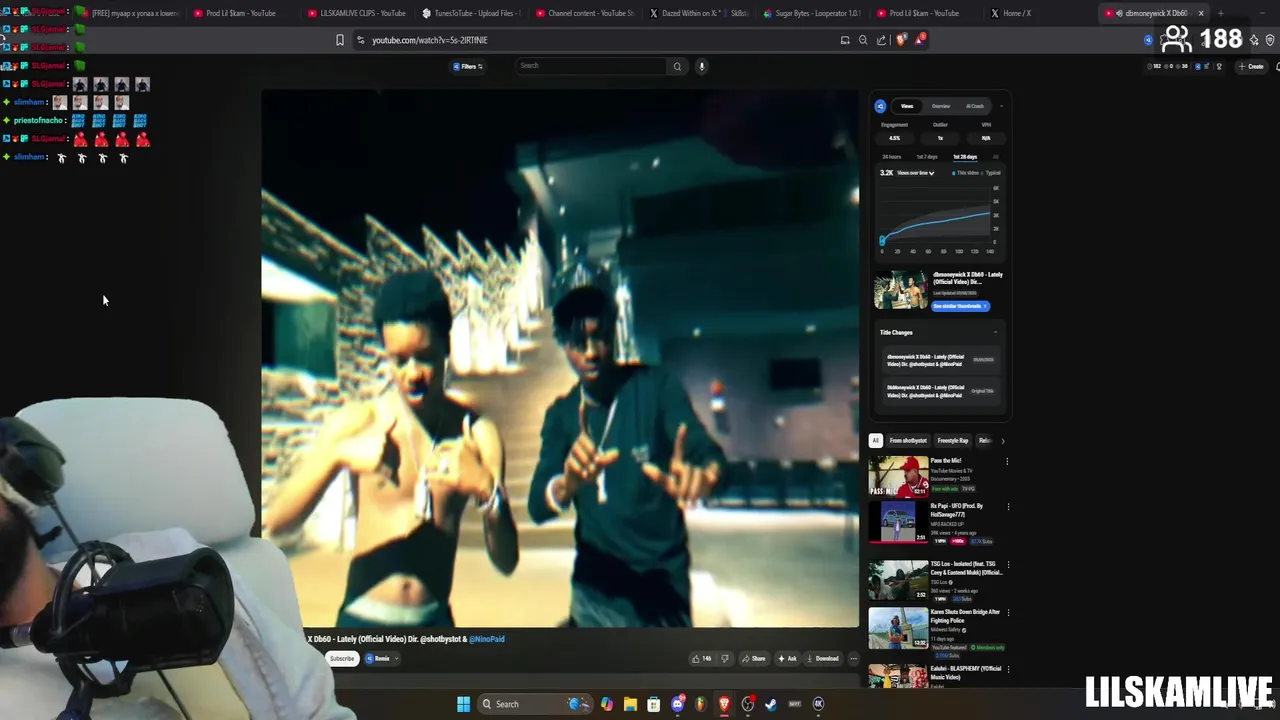The width and height of the screenshot is (1280, 720).
Task: Select the Views tab in stats panel
Action: click(907, 106)
